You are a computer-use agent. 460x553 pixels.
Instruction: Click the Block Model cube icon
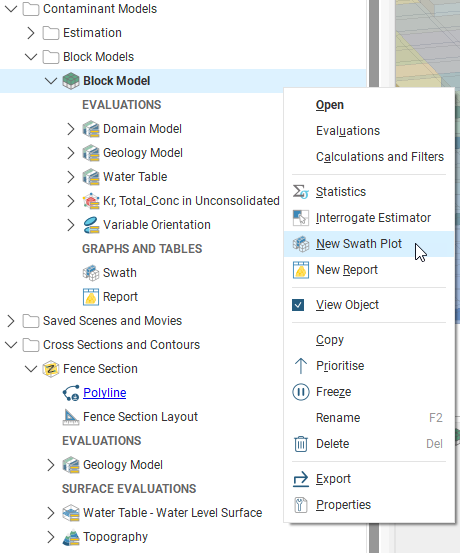click(x=71, y=81)
